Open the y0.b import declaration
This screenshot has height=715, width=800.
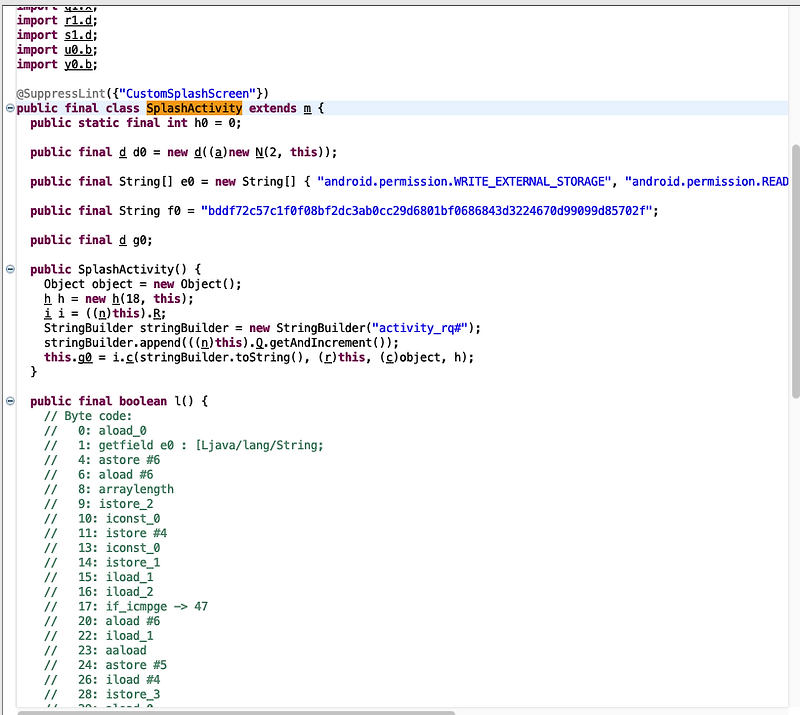click(76, 63)
